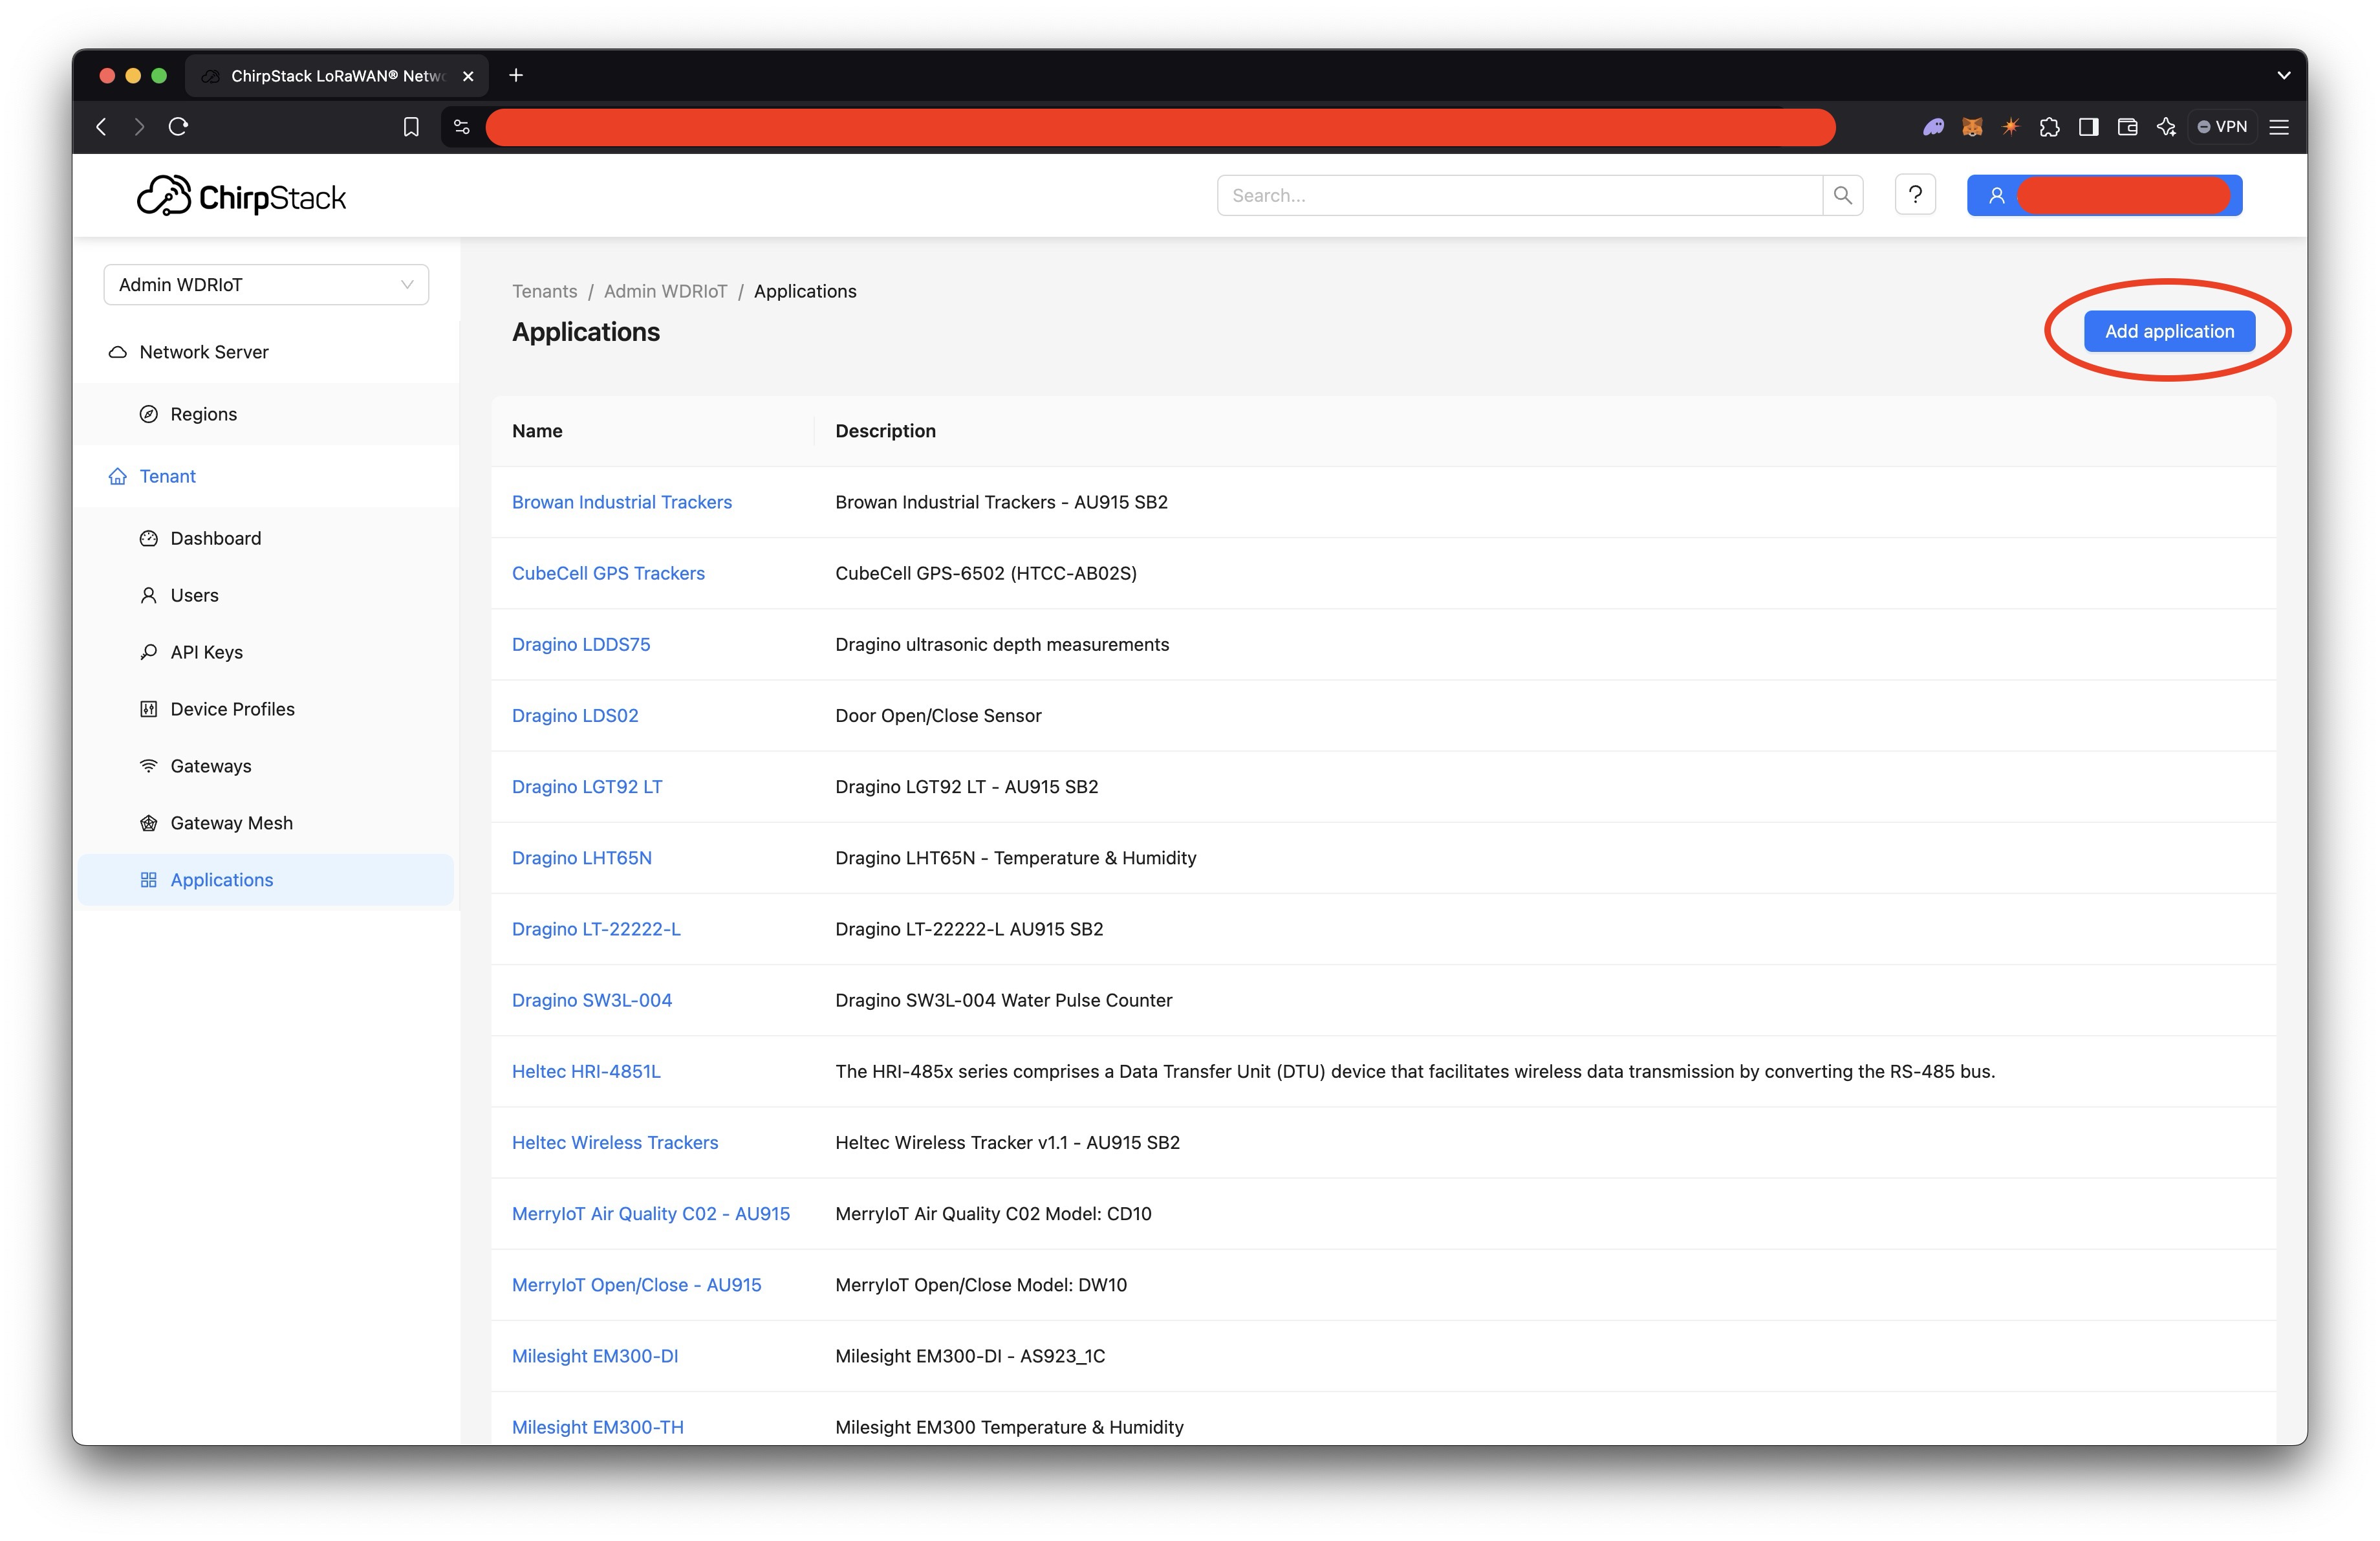
Task: Close the ChirpStack browser tab
Action: pos(468,76)
